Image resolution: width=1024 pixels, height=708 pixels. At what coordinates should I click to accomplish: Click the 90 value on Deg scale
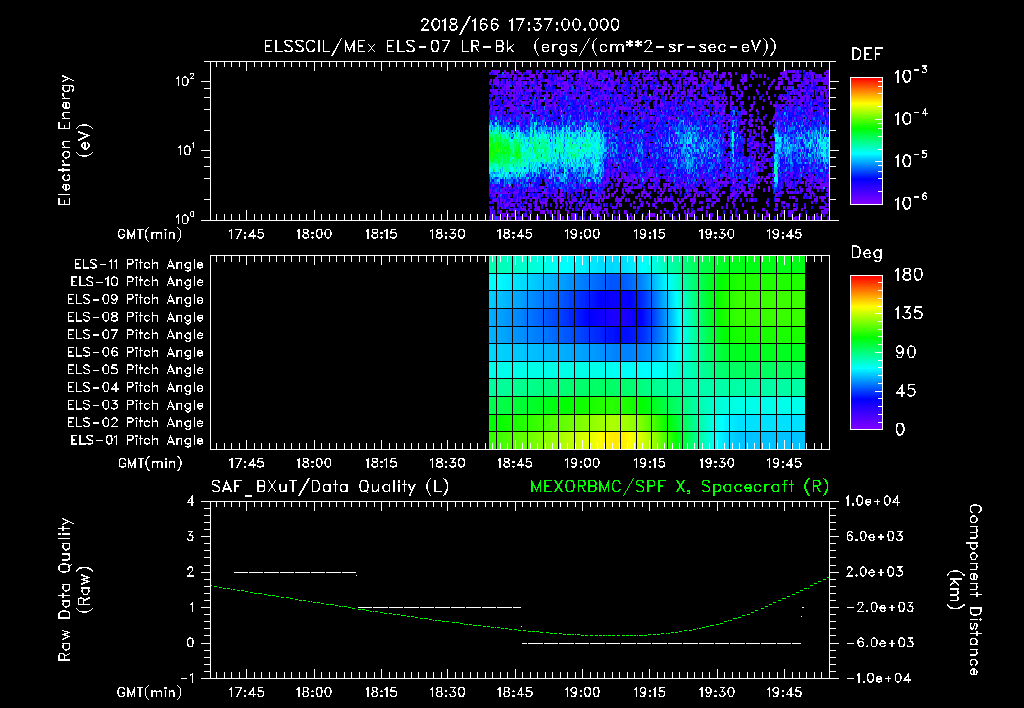(906, 352)
